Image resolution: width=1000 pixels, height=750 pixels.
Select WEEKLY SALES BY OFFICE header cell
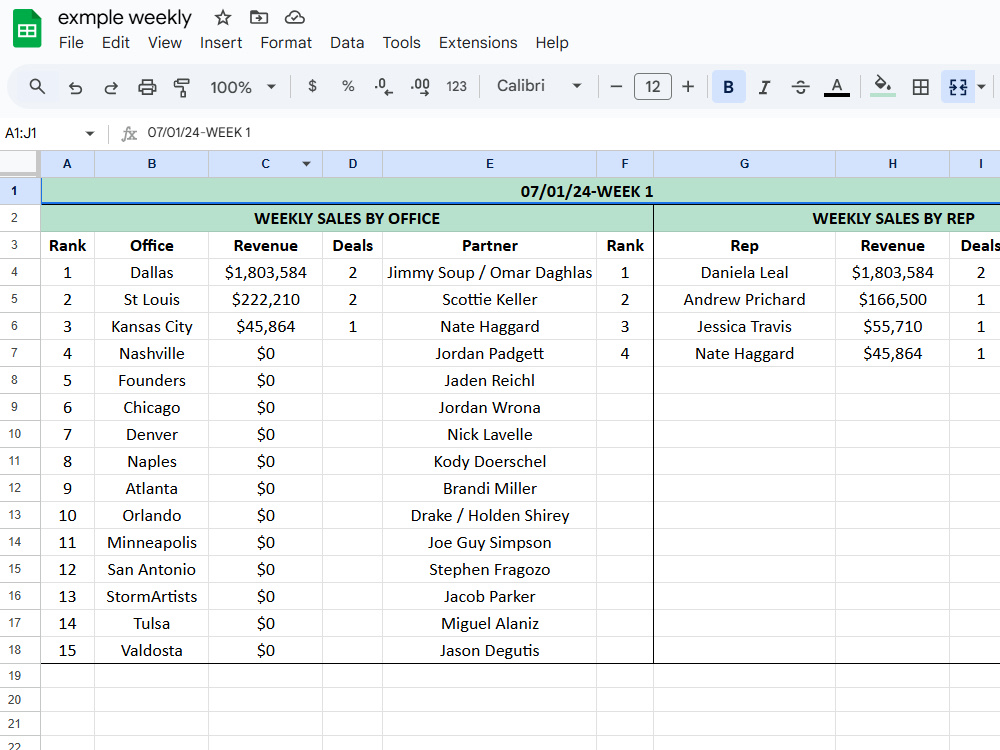coord(347,218)
